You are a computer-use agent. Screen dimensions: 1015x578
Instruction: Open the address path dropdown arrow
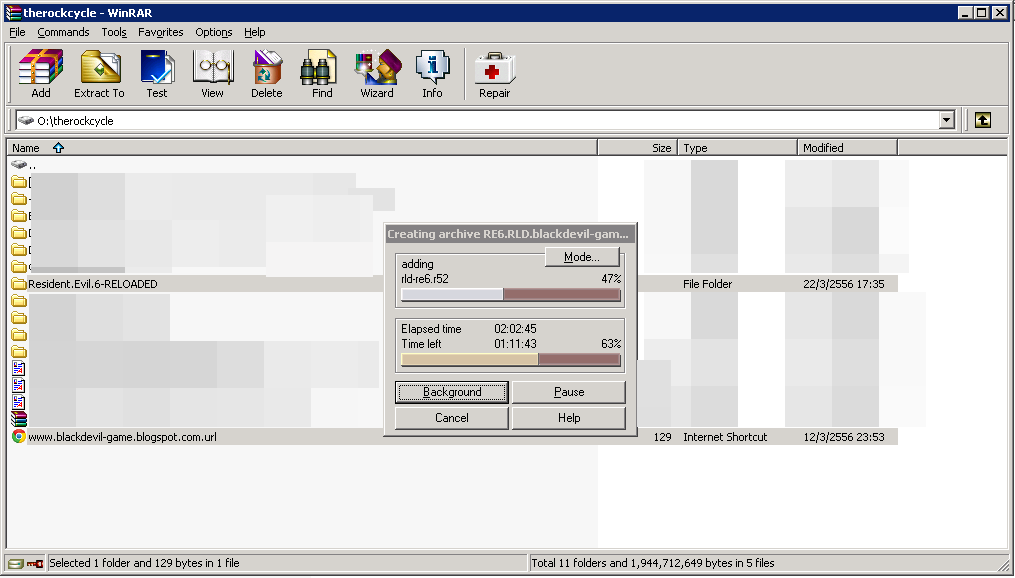947,120
